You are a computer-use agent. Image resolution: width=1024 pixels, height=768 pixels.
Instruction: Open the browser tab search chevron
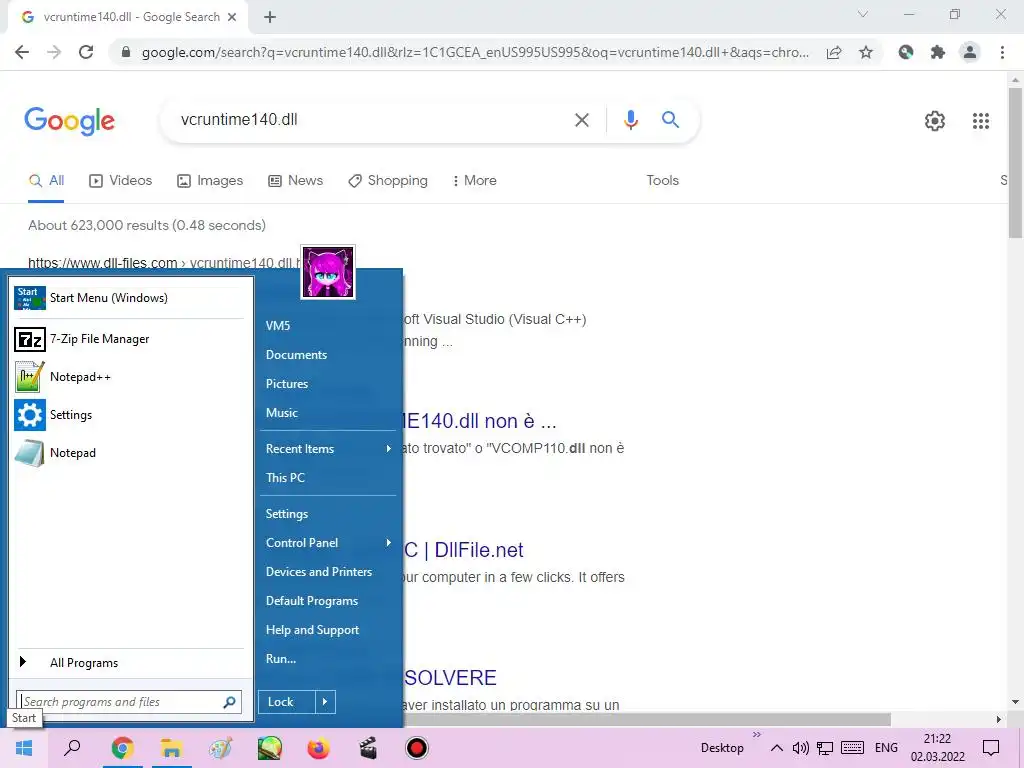(863, 14)
